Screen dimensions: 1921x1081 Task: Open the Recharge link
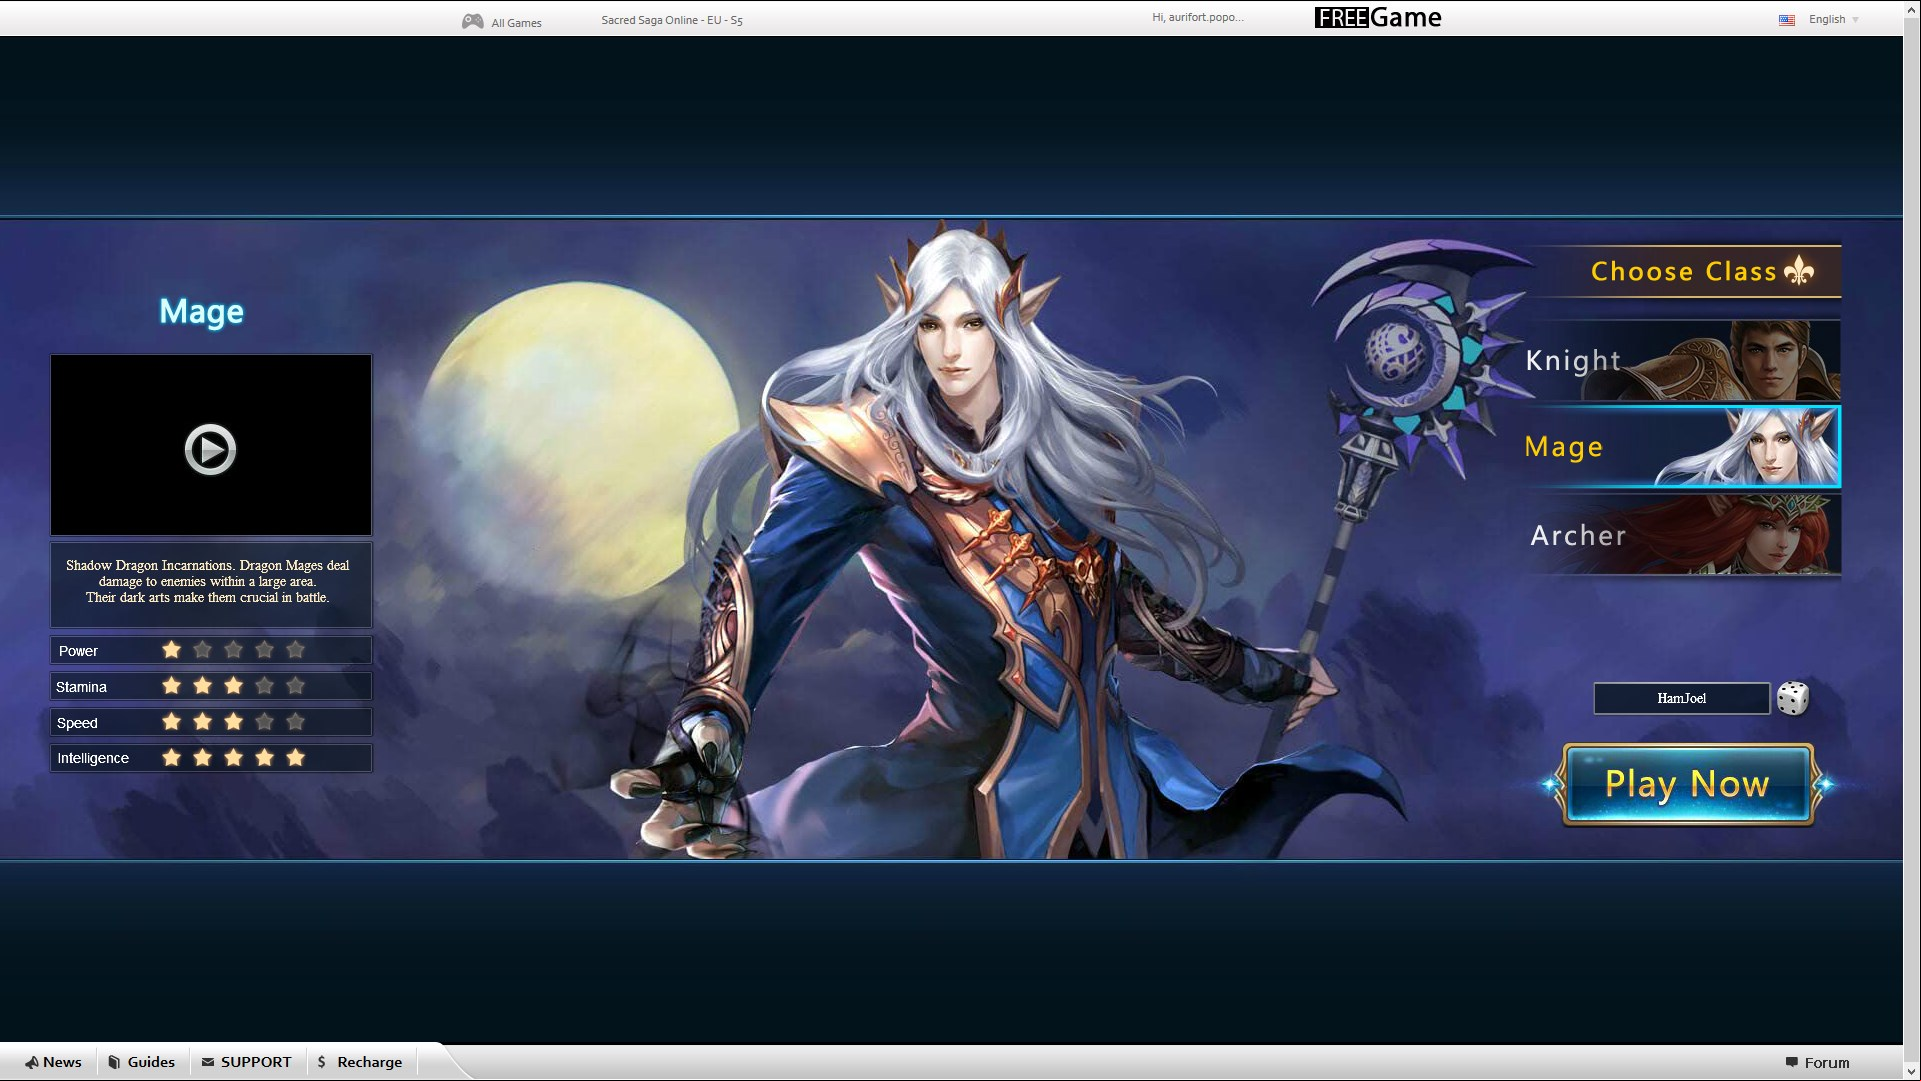click(x=359, y=1062)
